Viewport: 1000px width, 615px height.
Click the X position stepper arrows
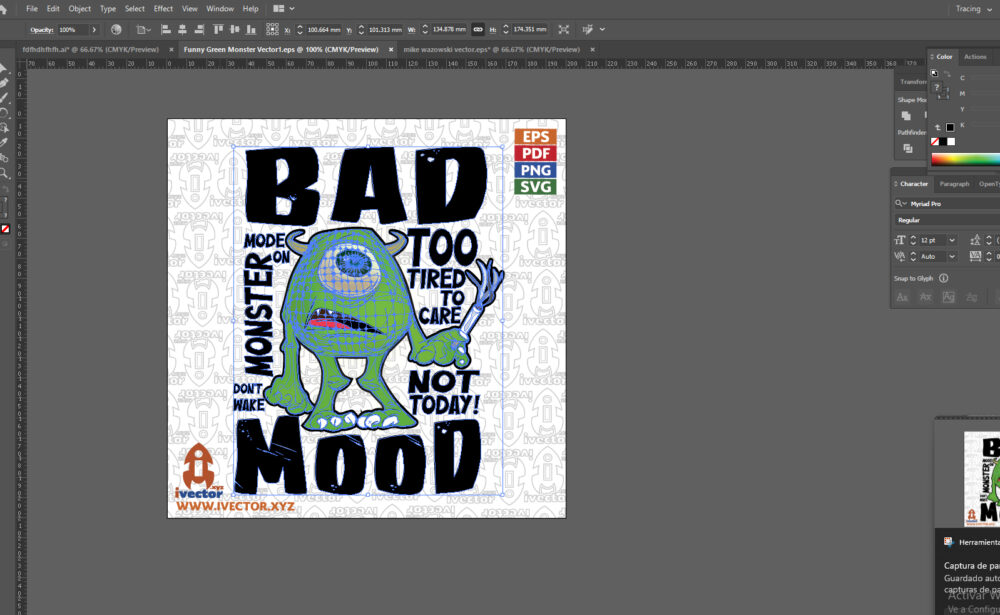[x=300, y=30]
